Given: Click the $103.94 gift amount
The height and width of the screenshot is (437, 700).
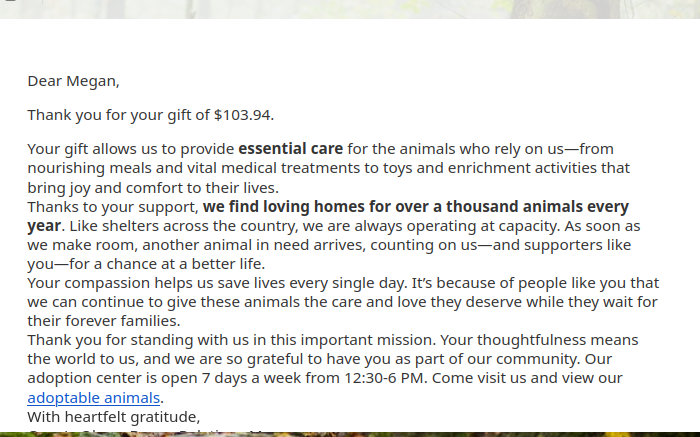Looking at the screenshot, I should (242, 115).
